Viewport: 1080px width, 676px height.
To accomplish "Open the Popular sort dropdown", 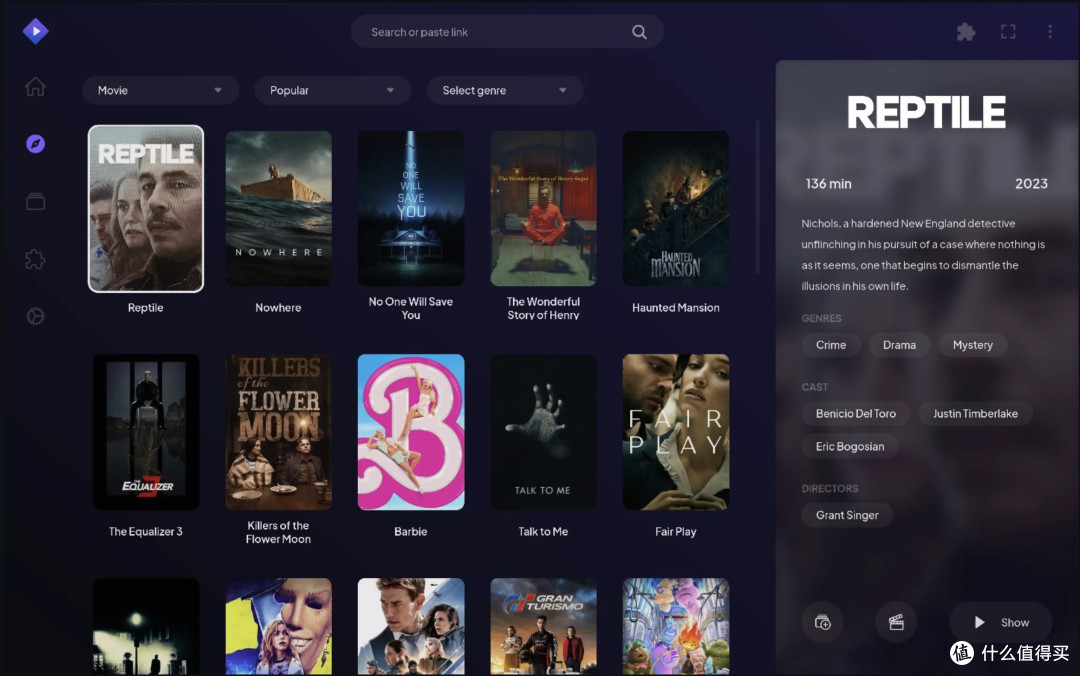I will (x=333, y=90).
